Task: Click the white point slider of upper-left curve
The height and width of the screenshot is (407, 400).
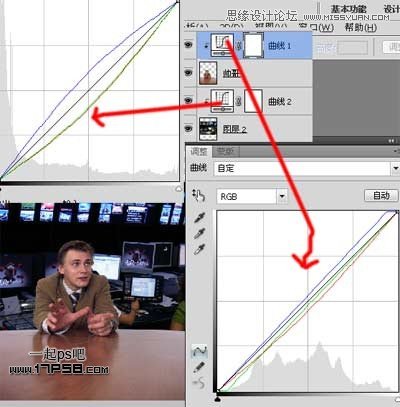Action: 178,189
